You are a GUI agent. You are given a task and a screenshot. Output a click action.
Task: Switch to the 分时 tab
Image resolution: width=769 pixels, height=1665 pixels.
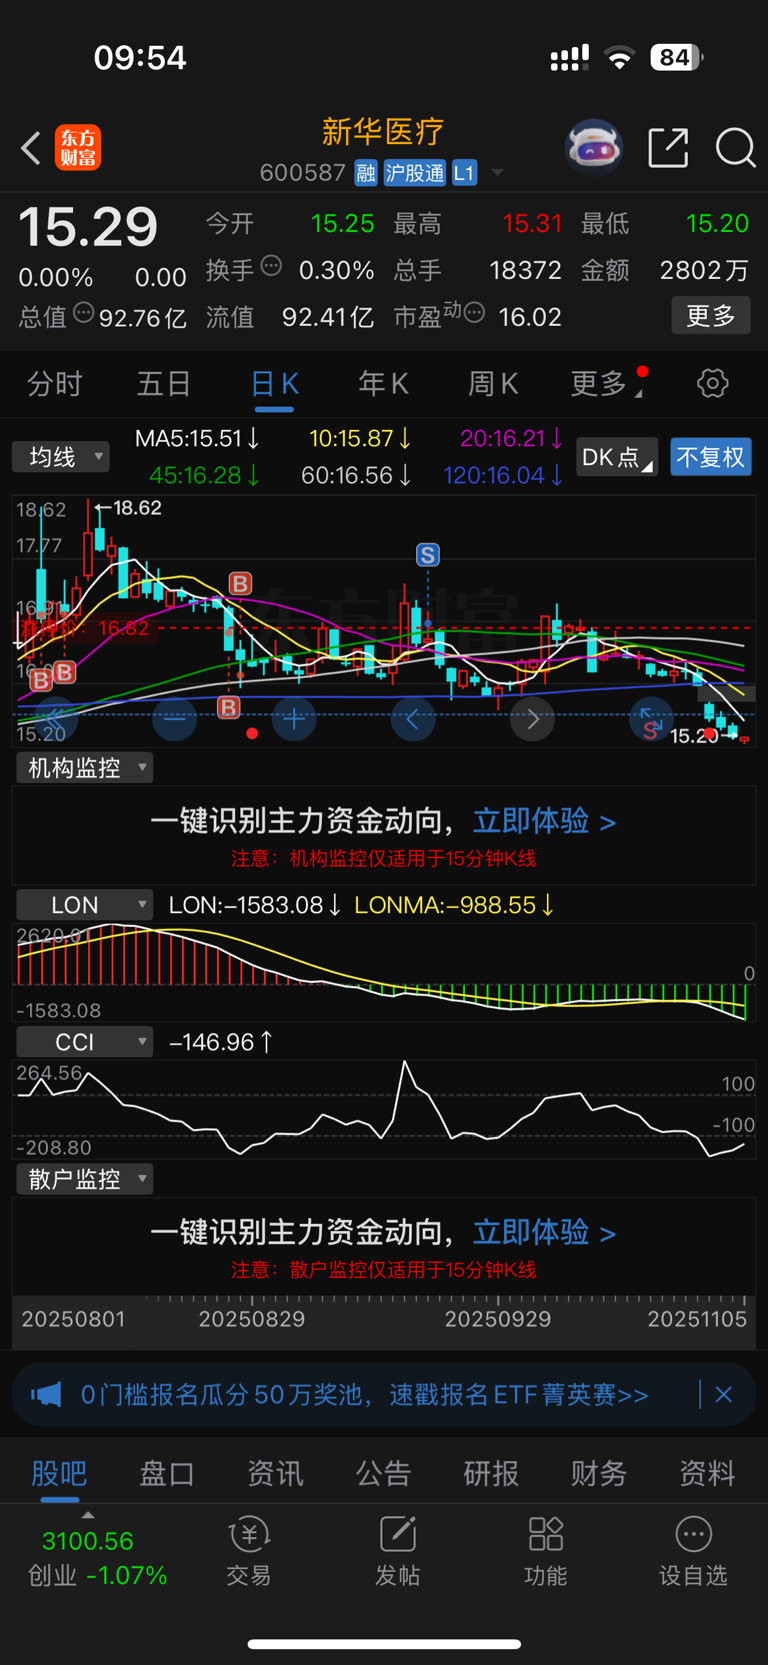point(55,383)
